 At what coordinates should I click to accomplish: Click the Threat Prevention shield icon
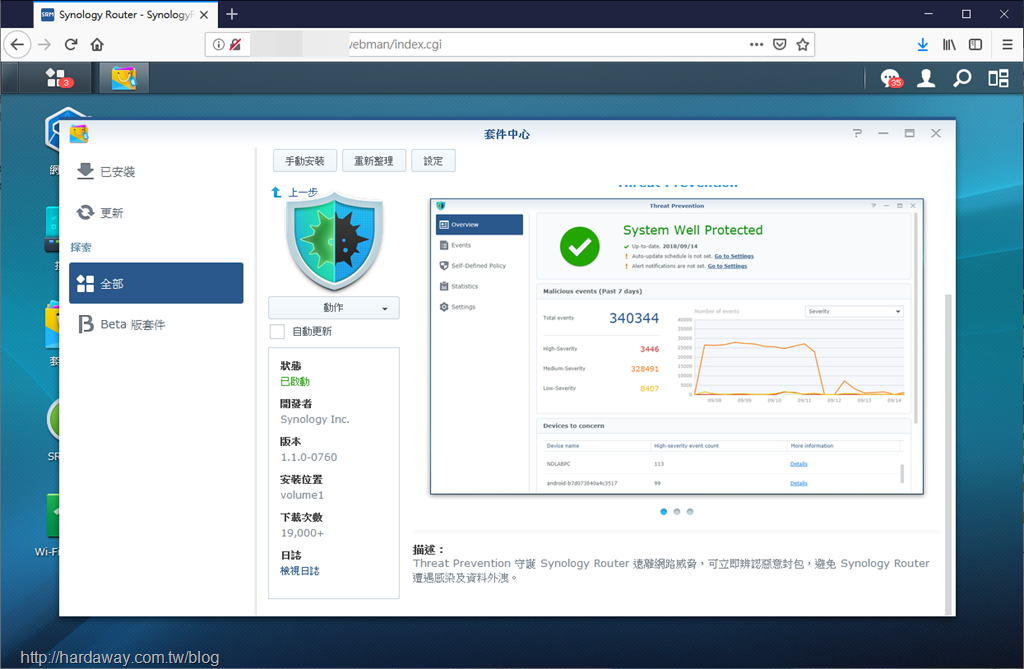pos(334,242)
